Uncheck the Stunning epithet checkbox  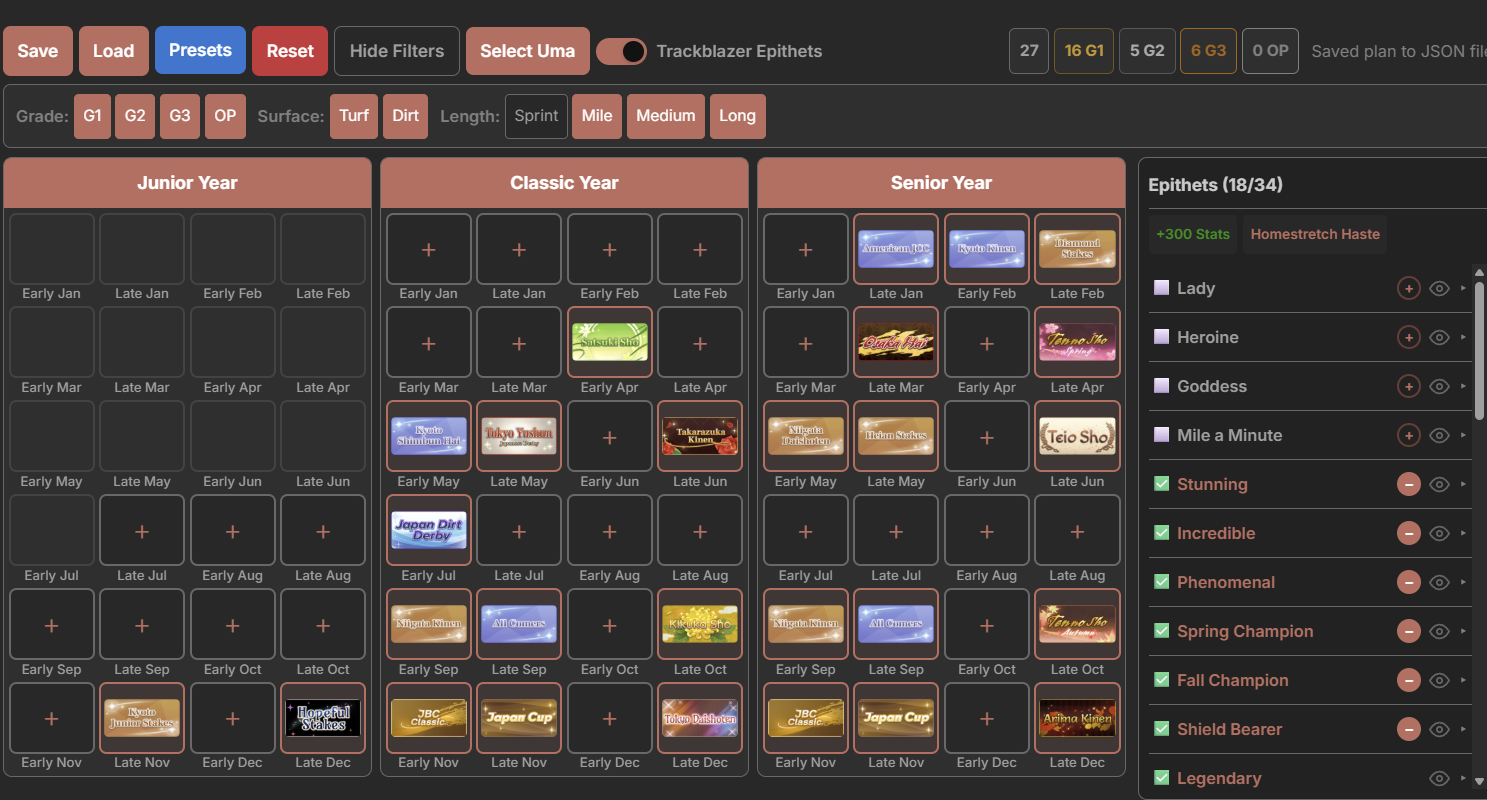click(1161, 484)
